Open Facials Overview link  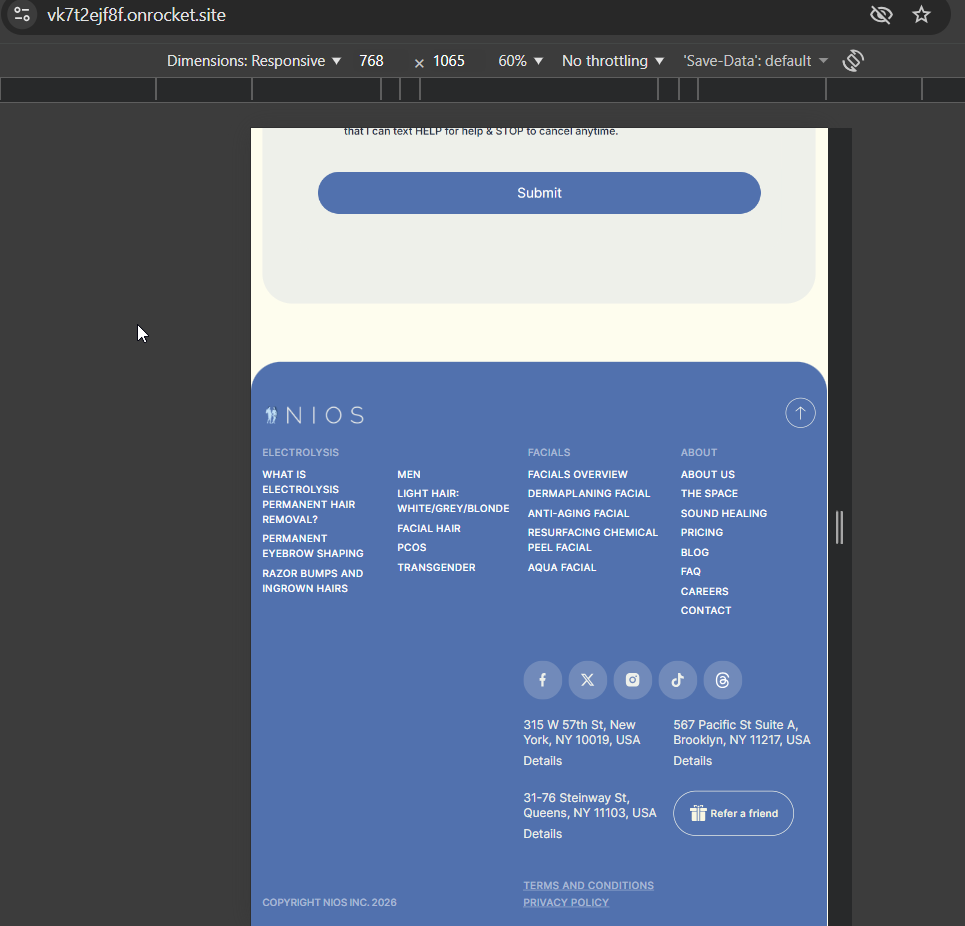[x=577, y=474]
